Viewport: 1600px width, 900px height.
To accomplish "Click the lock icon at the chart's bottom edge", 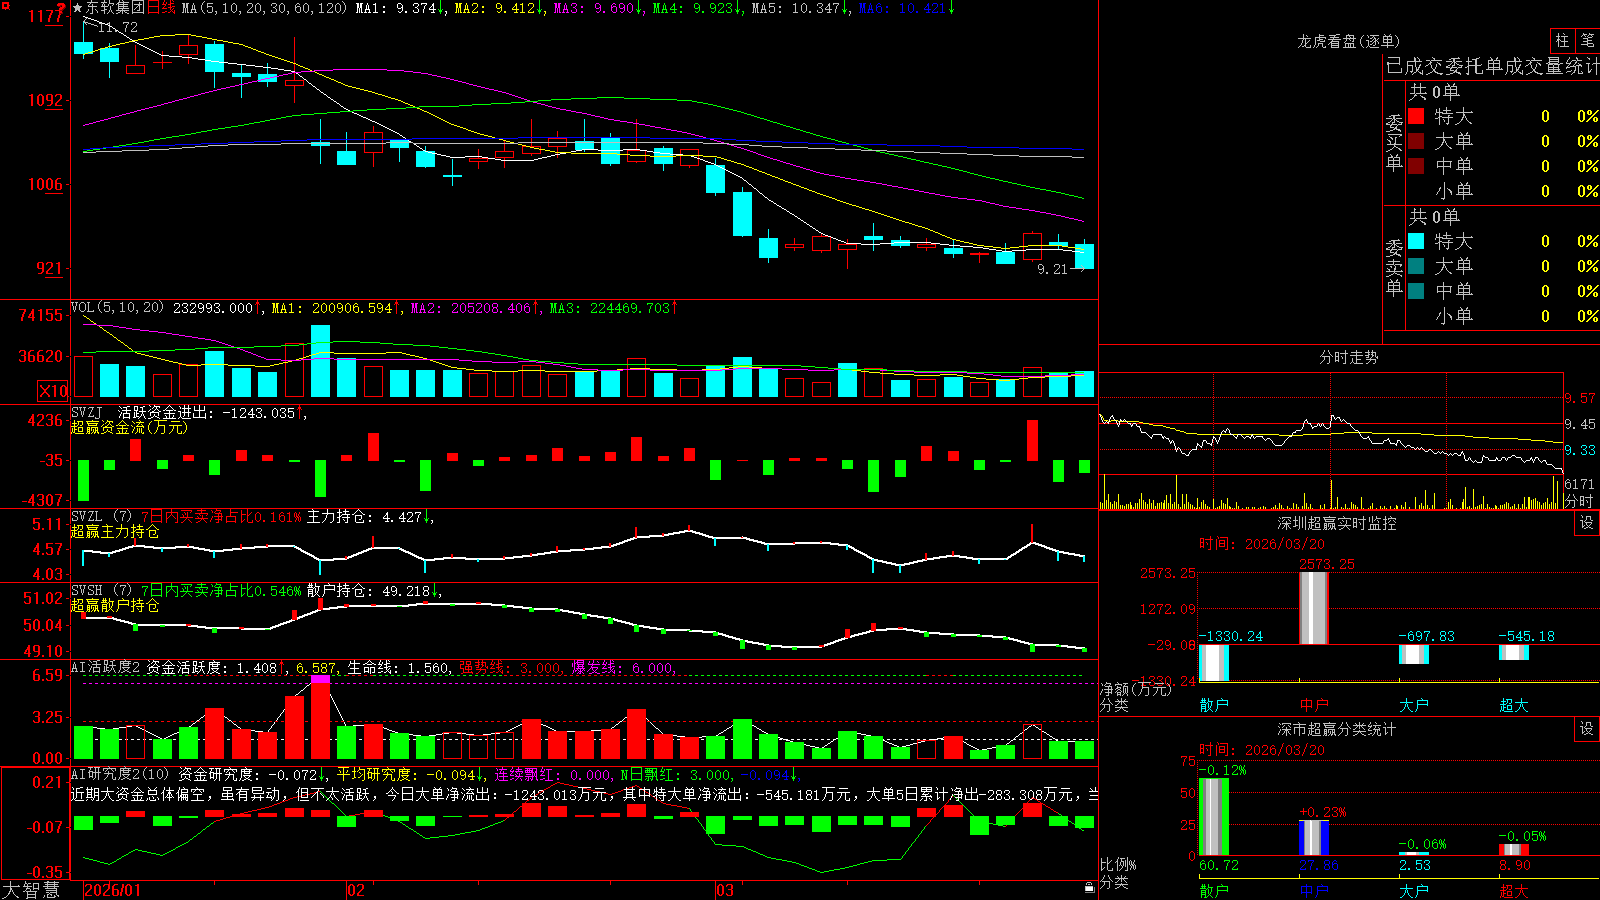I will coord(1089,888).
